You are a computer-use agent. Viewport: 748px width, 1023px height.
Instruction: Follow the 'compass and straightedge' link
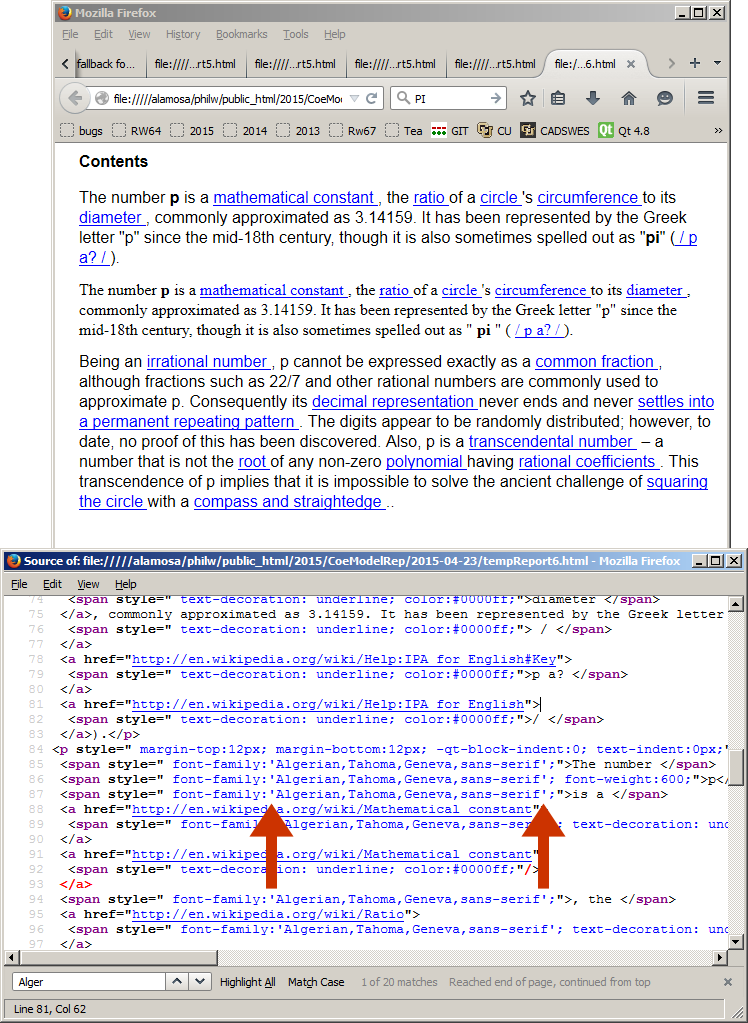click(x=290, y=502)
